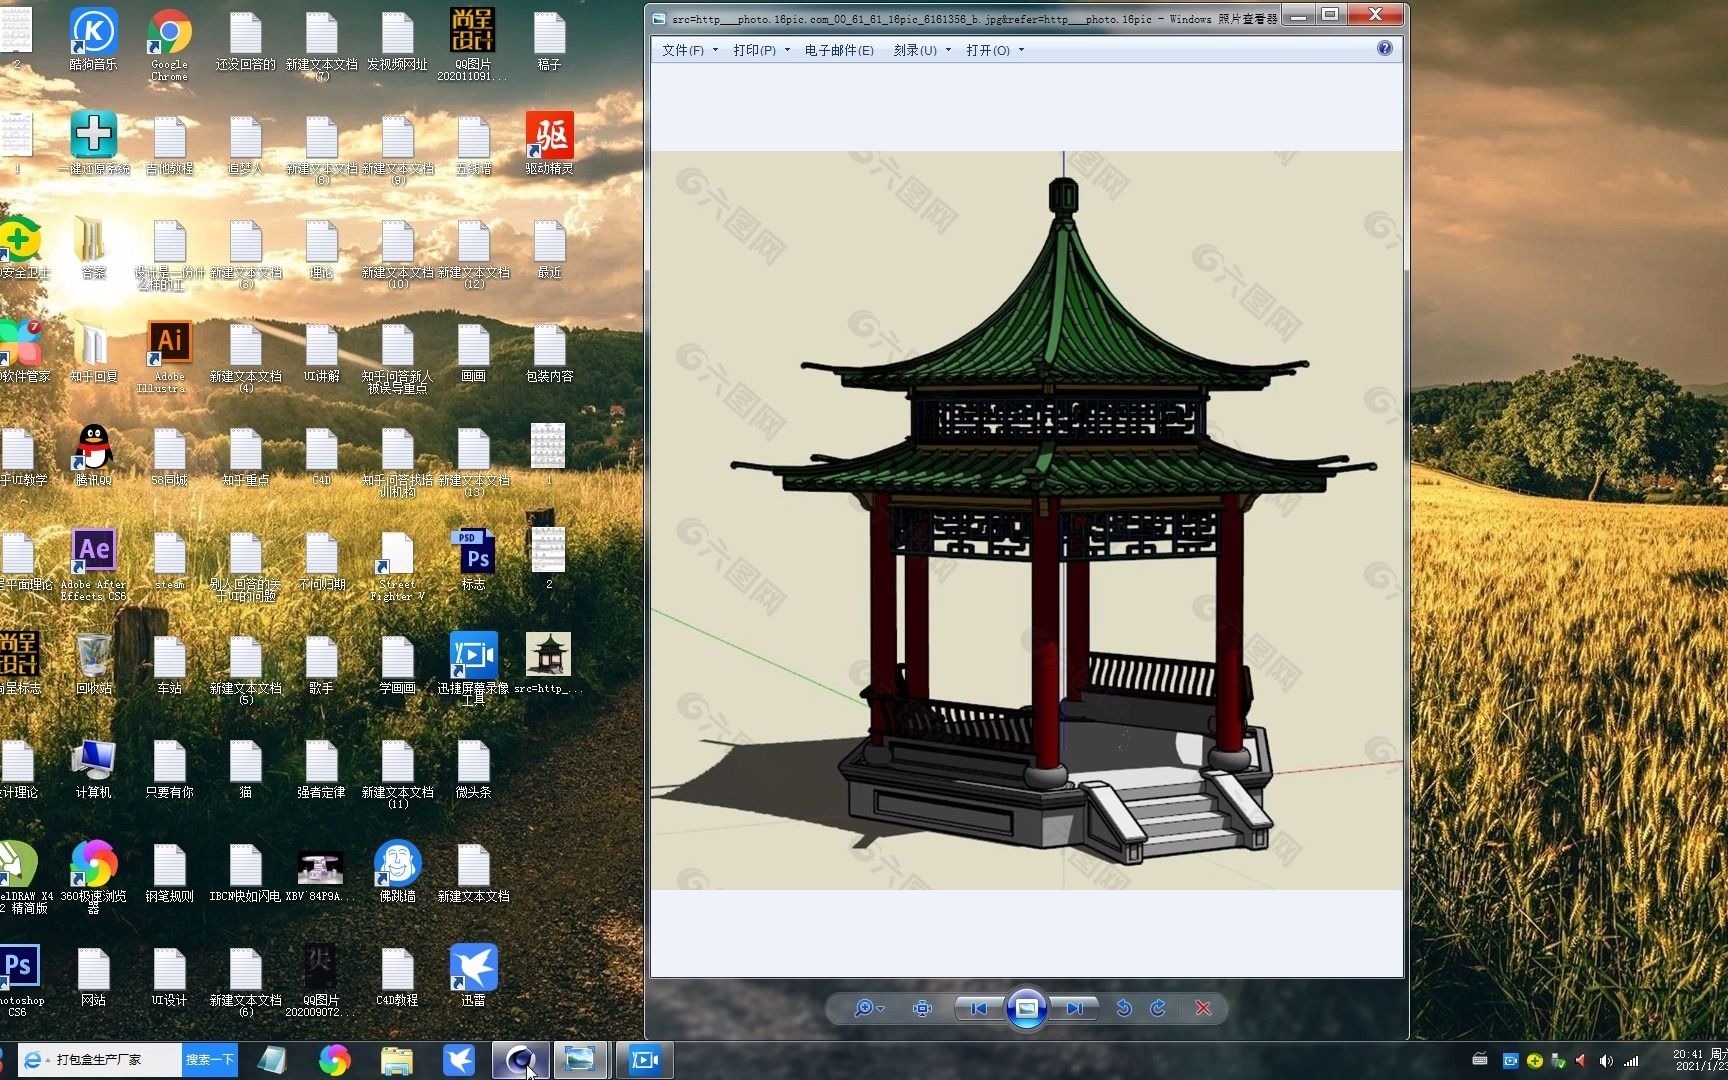This screenshot has width=1728, height=1080.
Task: Expand the 打印(P) dropdown menu
Action: (x=786, y=49)
